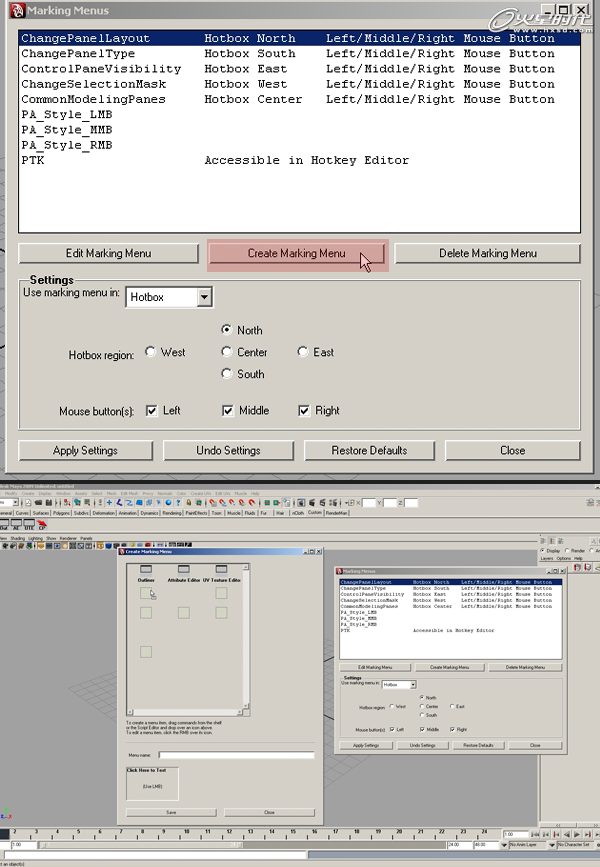Open the No Anim Layer dropdown
Viewport: 600px width, 867px height.
[x=504, y=845]
